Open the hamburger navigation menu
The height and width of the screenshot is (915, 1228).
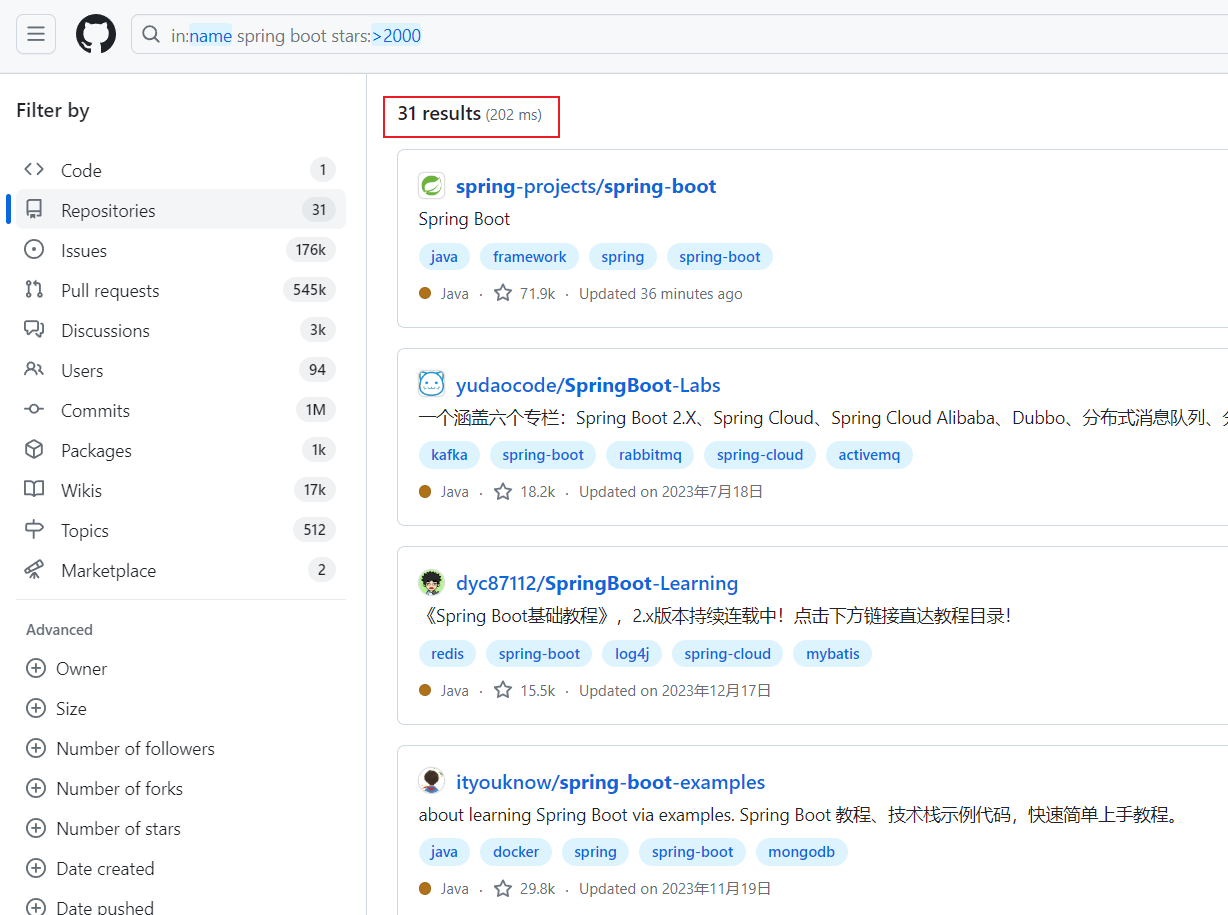click(36, 34)
